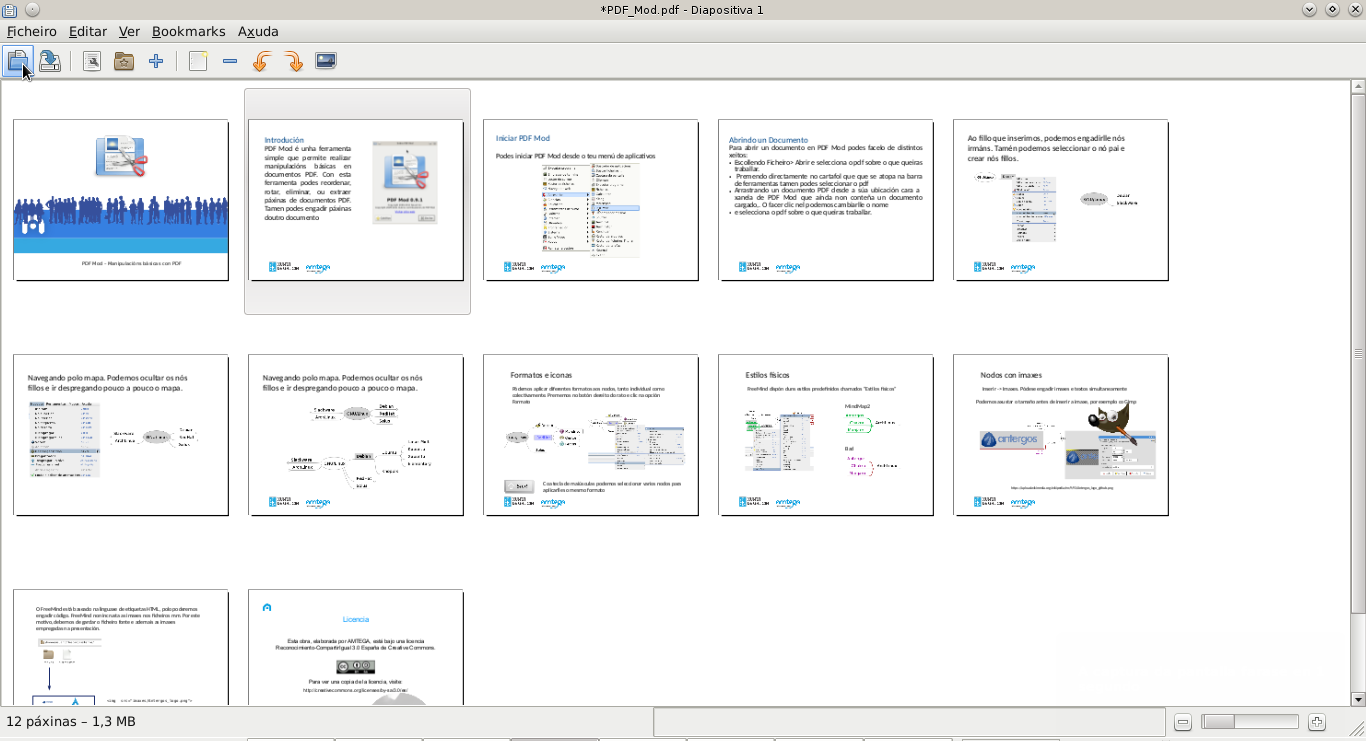1366x741 pixels.
Task: Click the Save document toolbar icon
Action: (50, 62)
